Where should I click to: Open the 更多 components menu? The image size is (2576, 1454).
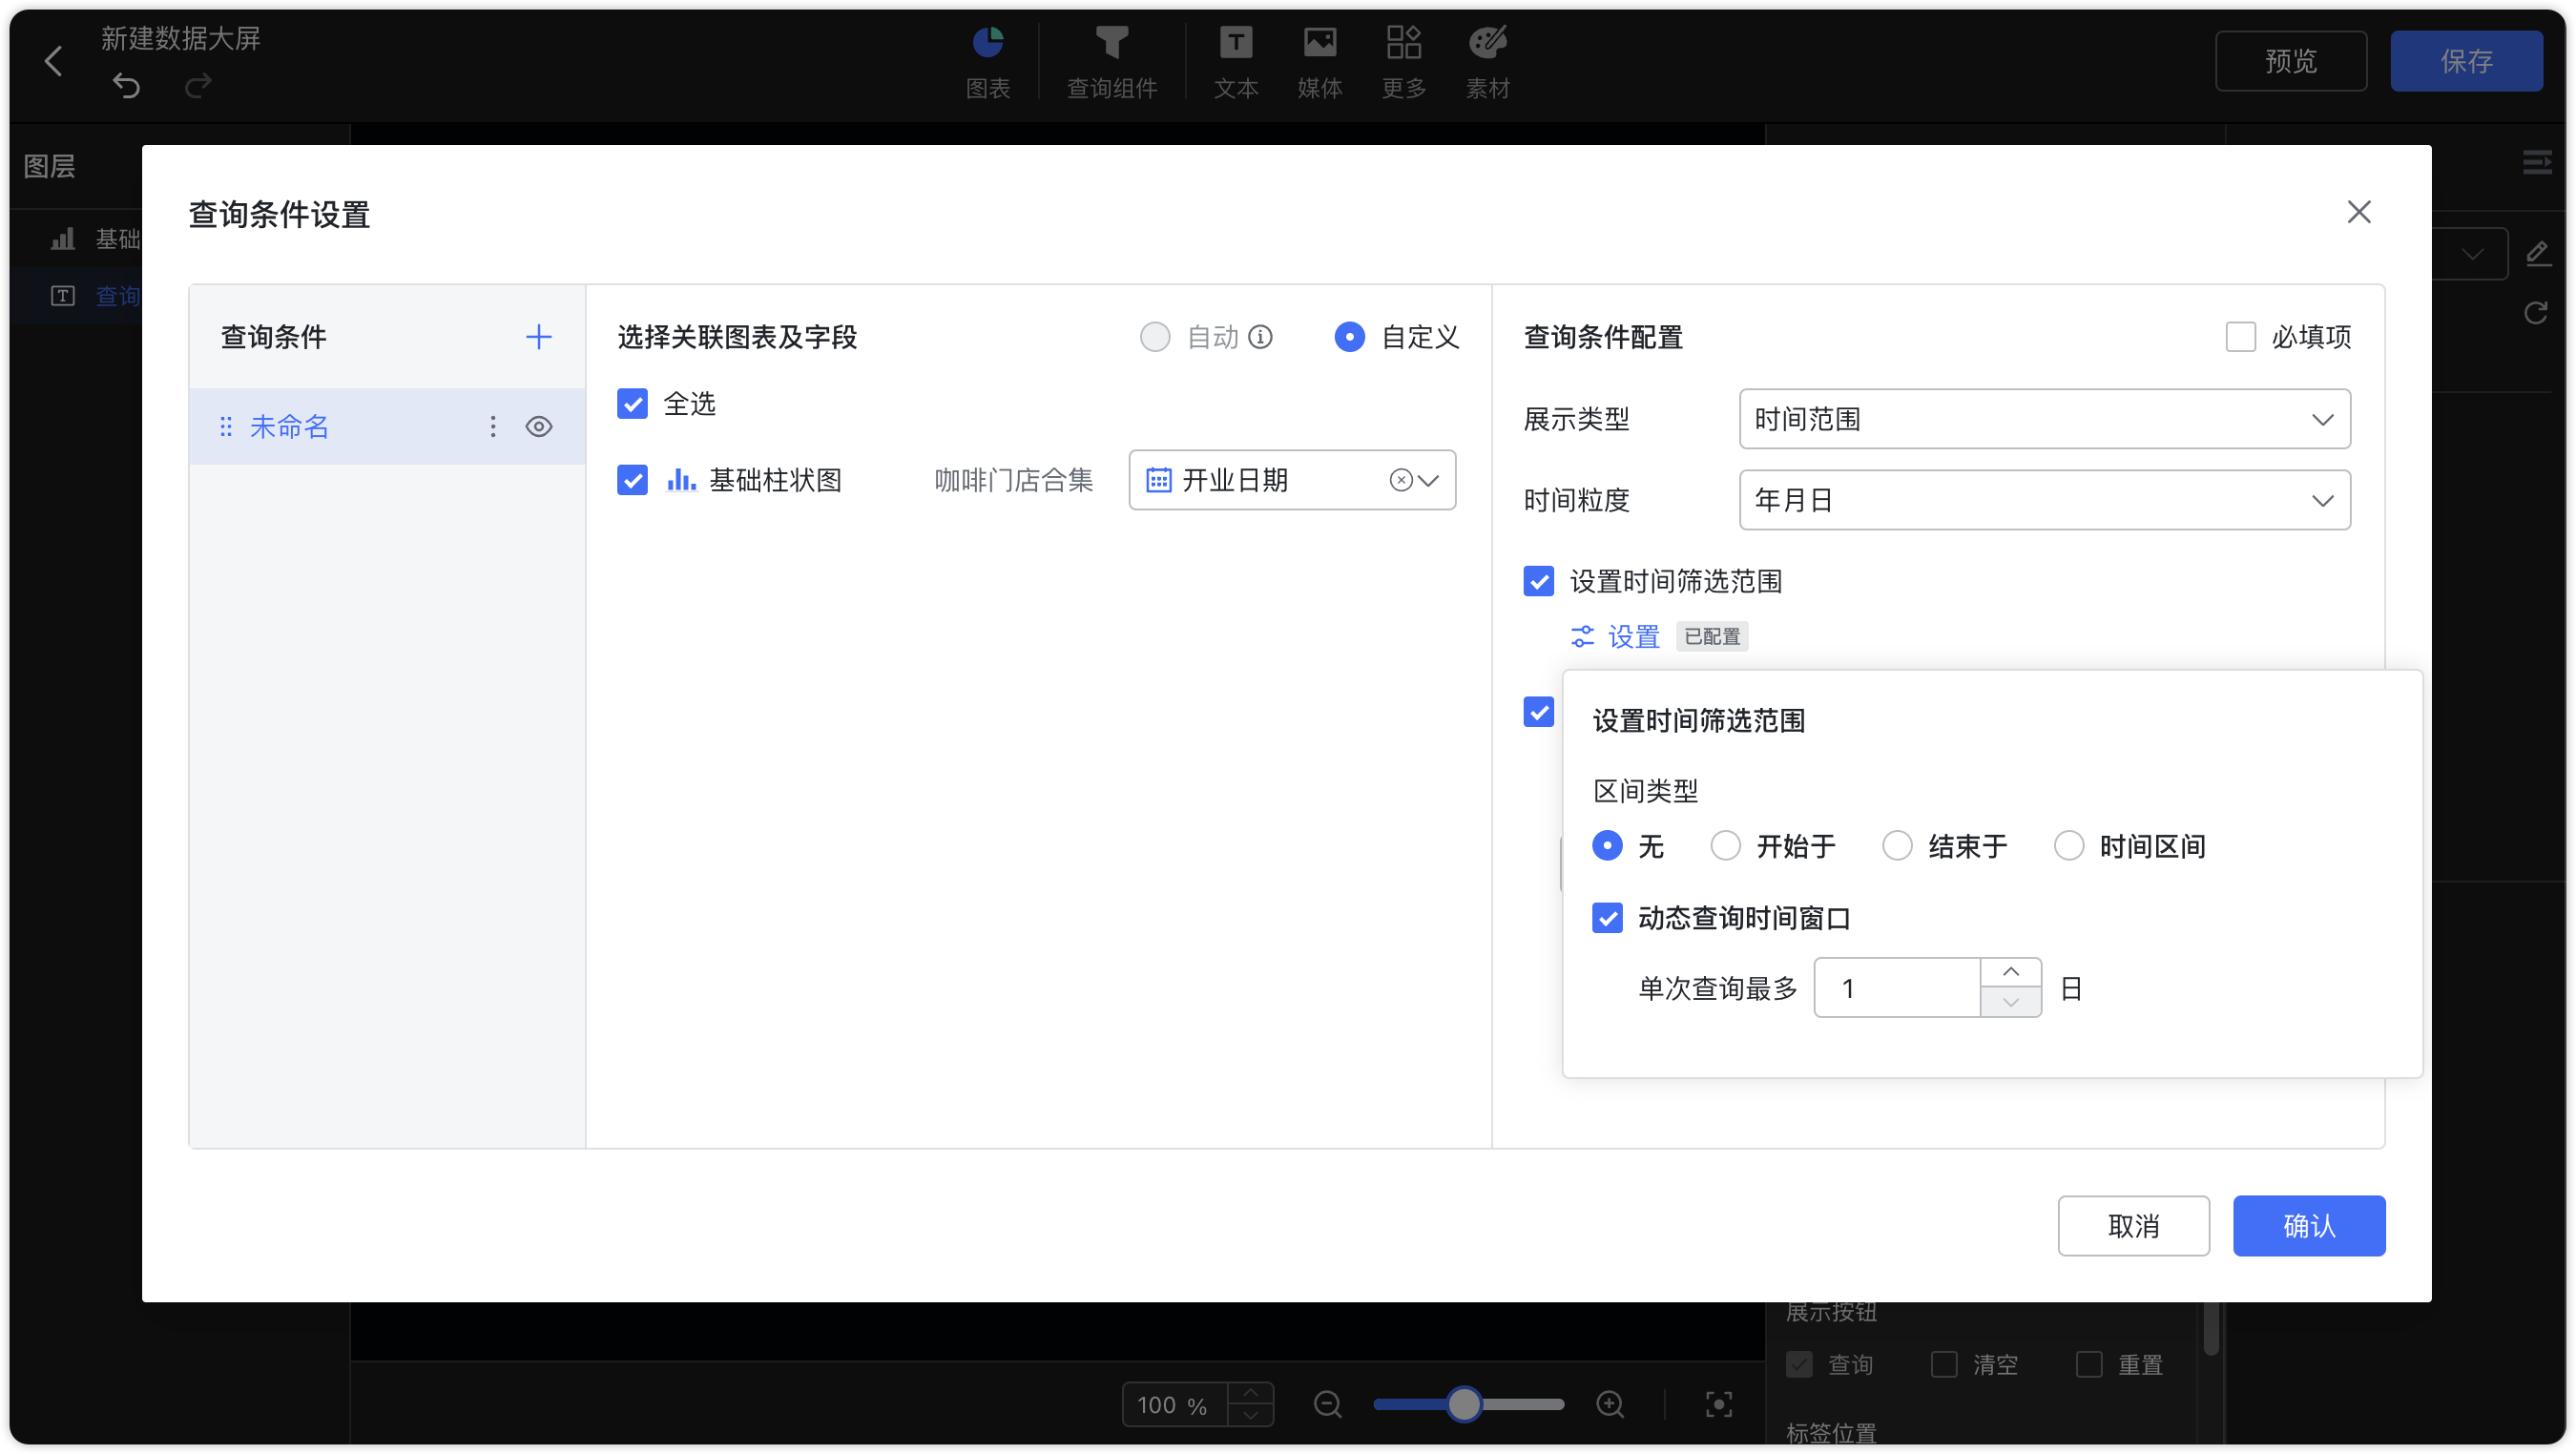(x=1403, y=62)
